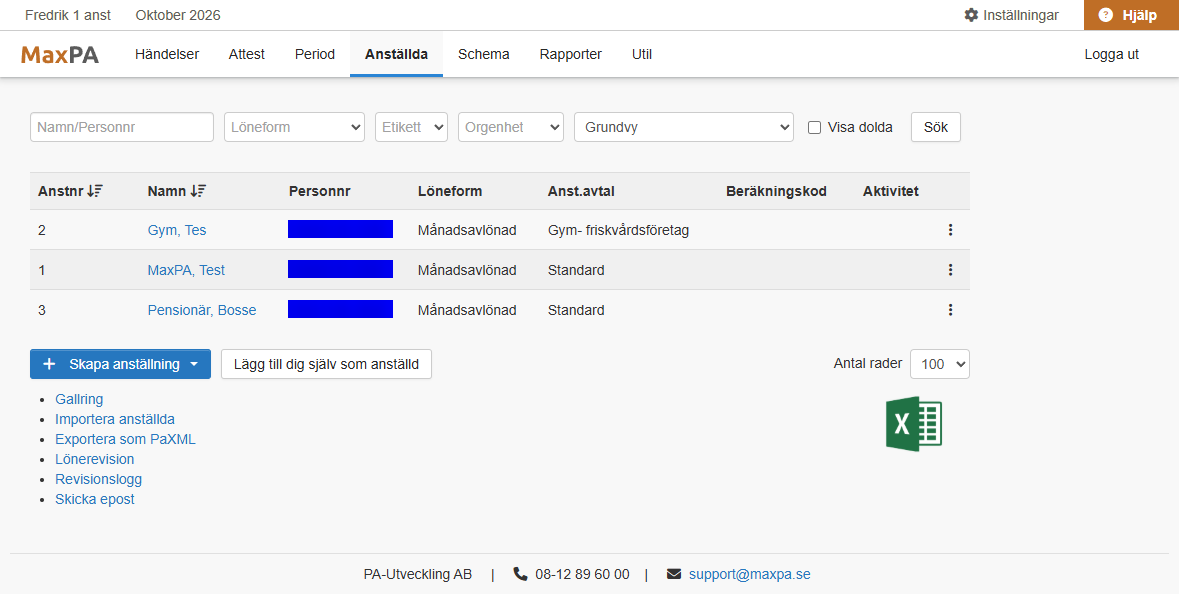
Task: Enable the Visa dolda checkbox
Action: pyautogui.click(x=814, y=128)
